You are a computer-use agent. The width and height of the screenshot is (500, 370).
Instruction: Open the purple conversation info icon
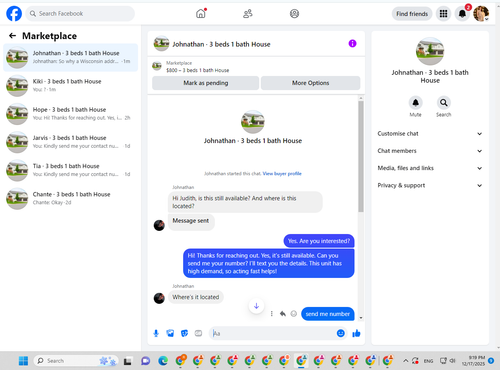(x=352, y=43)
